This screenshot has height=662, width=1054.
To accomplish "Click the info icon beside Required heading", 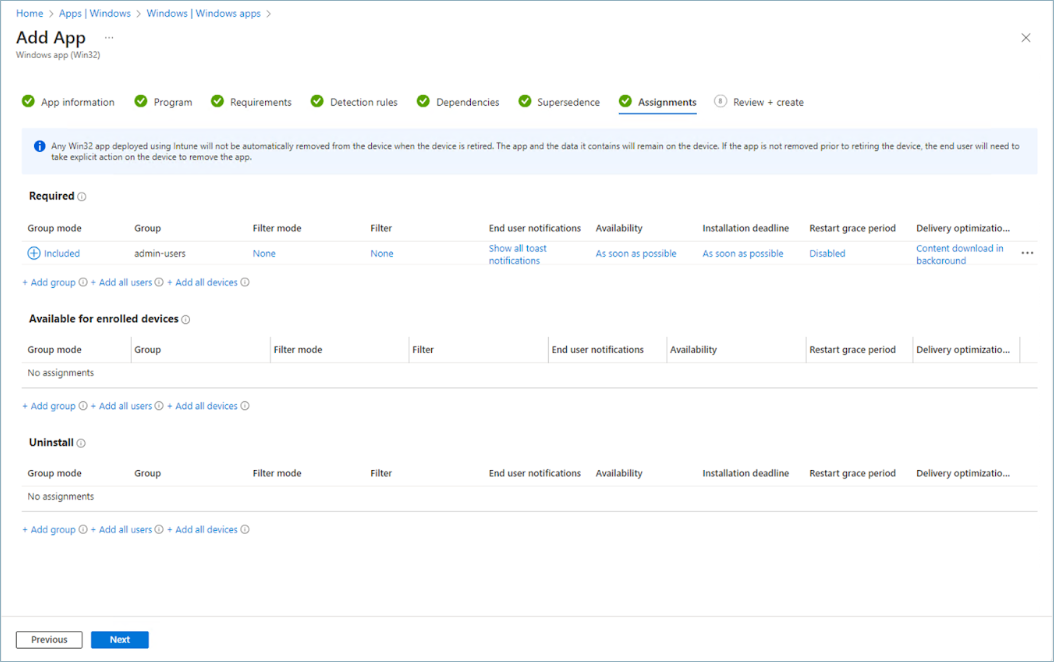I will click(x=83, y=196).
